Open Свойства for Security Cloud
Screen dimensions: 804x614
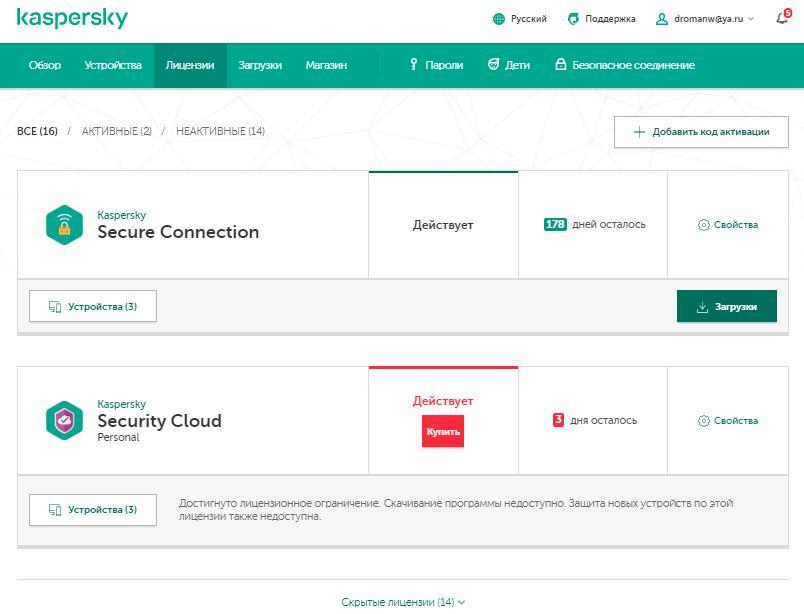(x=736, y=421)
